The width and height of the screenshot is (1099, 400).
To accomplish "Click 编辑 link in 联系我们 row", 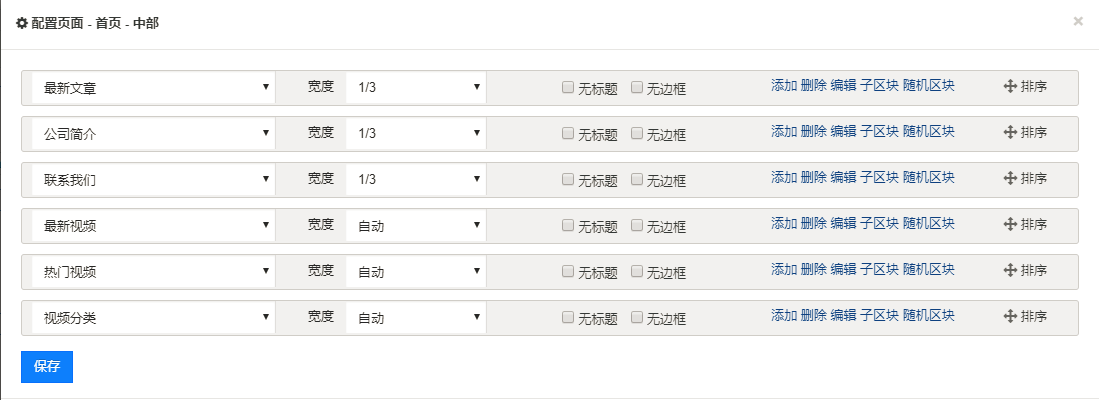I will (843, 177).
